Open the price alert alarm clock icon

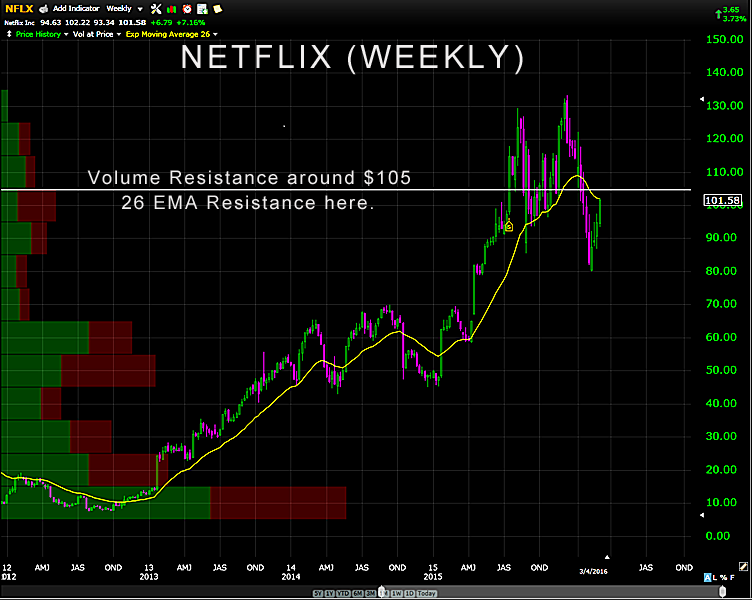click(x=187, y=9)
